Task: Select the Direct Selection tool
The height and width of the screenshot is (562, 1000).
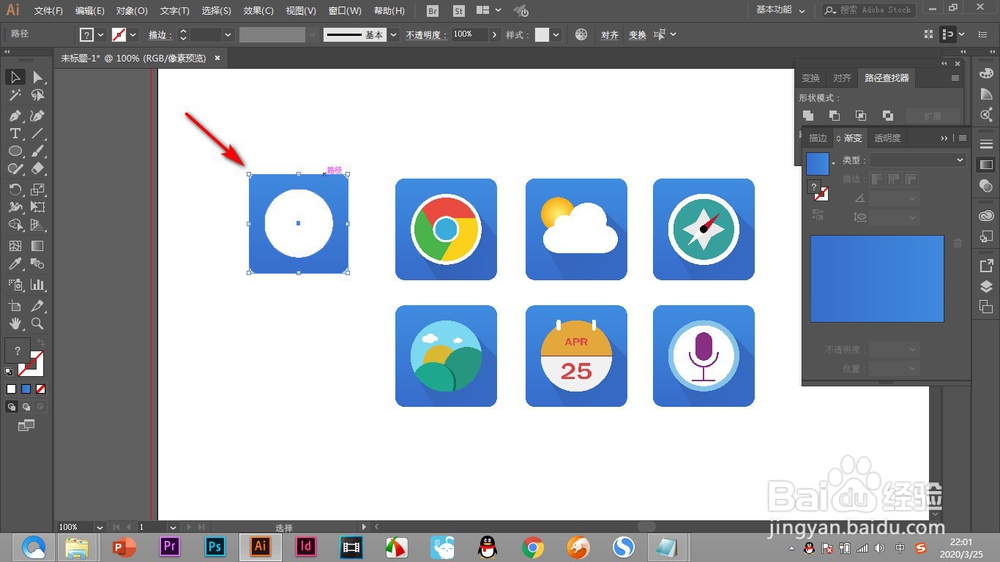Action: pyautogui.click(x=38, y=77)
